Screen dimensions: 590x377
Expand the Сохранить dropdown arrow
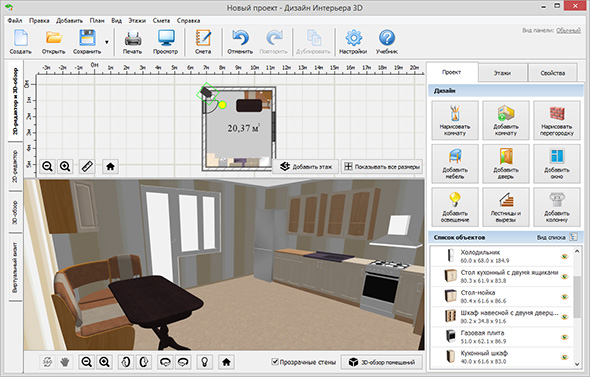click(x=107, y=42)
